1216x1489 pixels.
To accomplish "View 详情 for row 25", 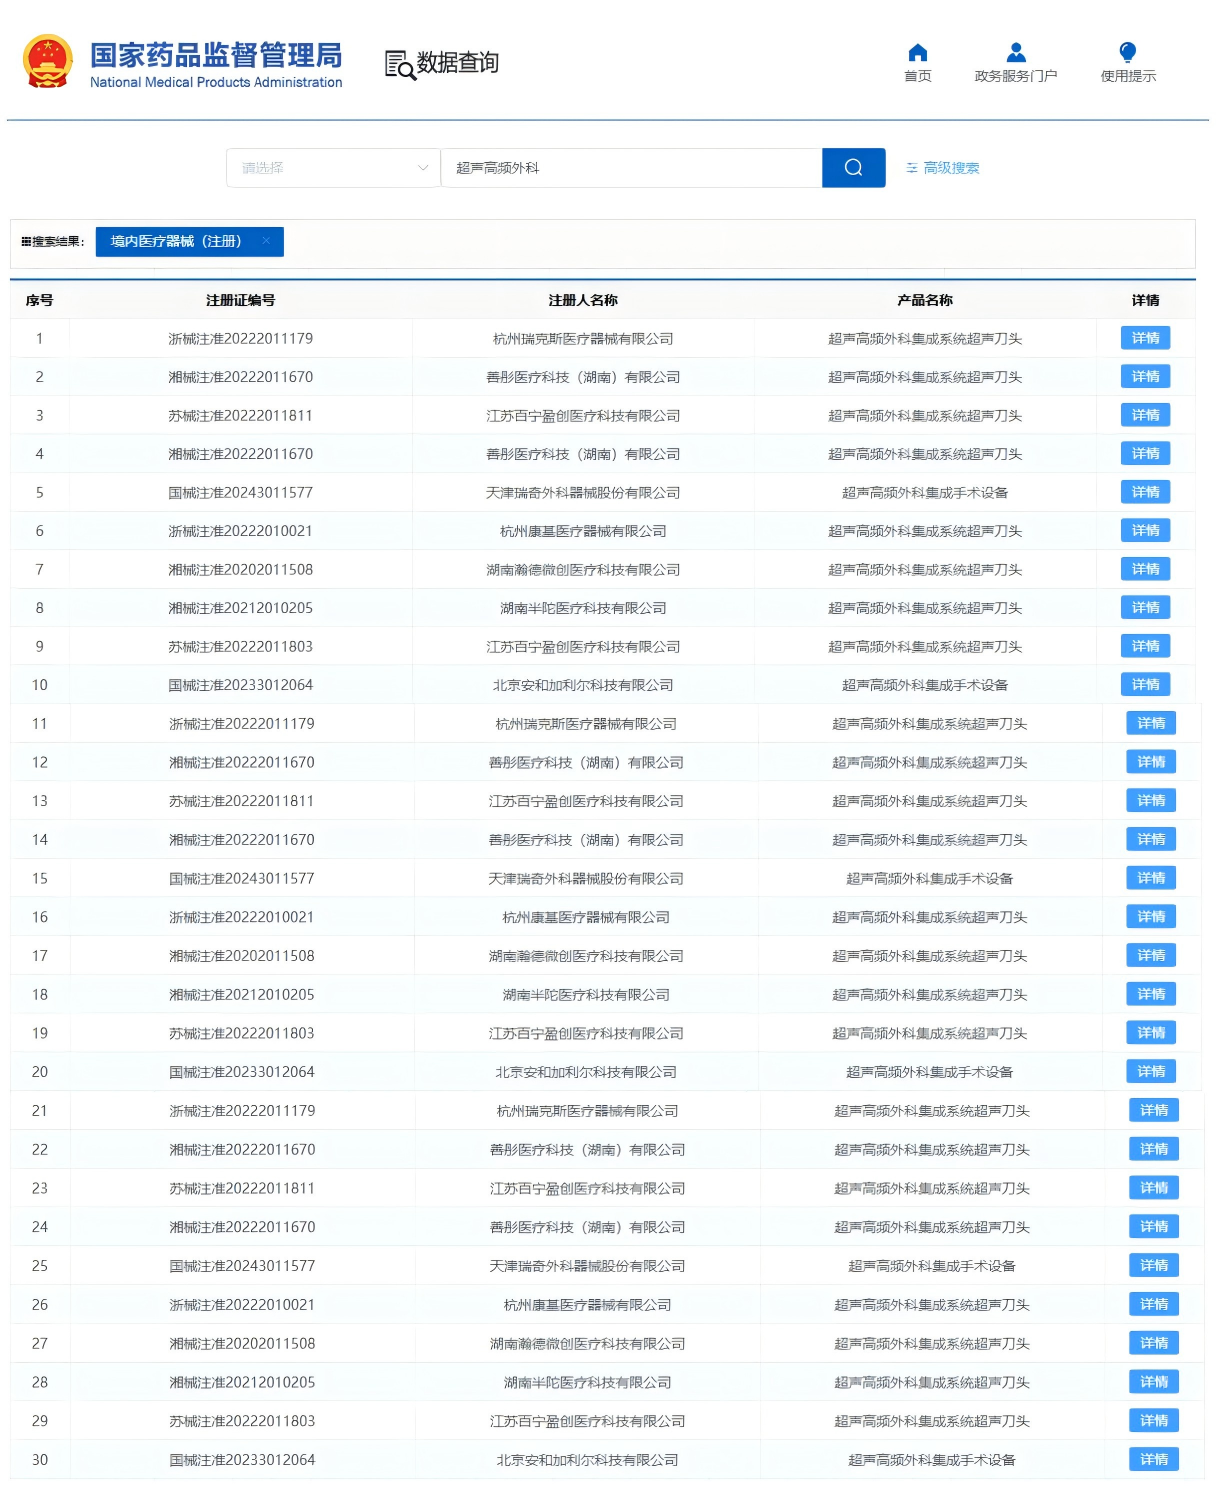I will [x=1153, y=1266].
